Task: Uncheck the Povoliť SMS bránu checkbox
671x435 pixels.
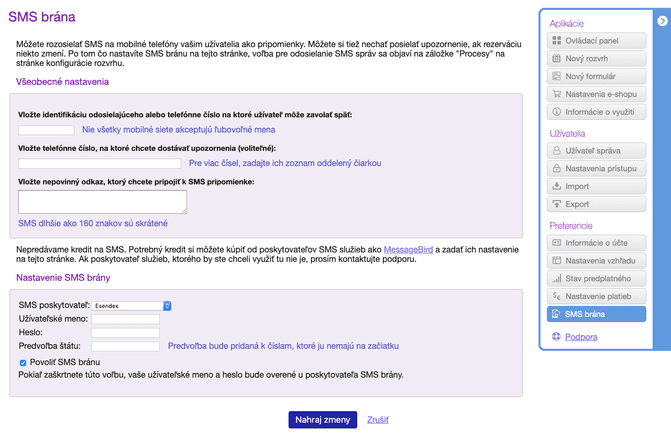Action: pyautogui.click(x=23, y=363)
